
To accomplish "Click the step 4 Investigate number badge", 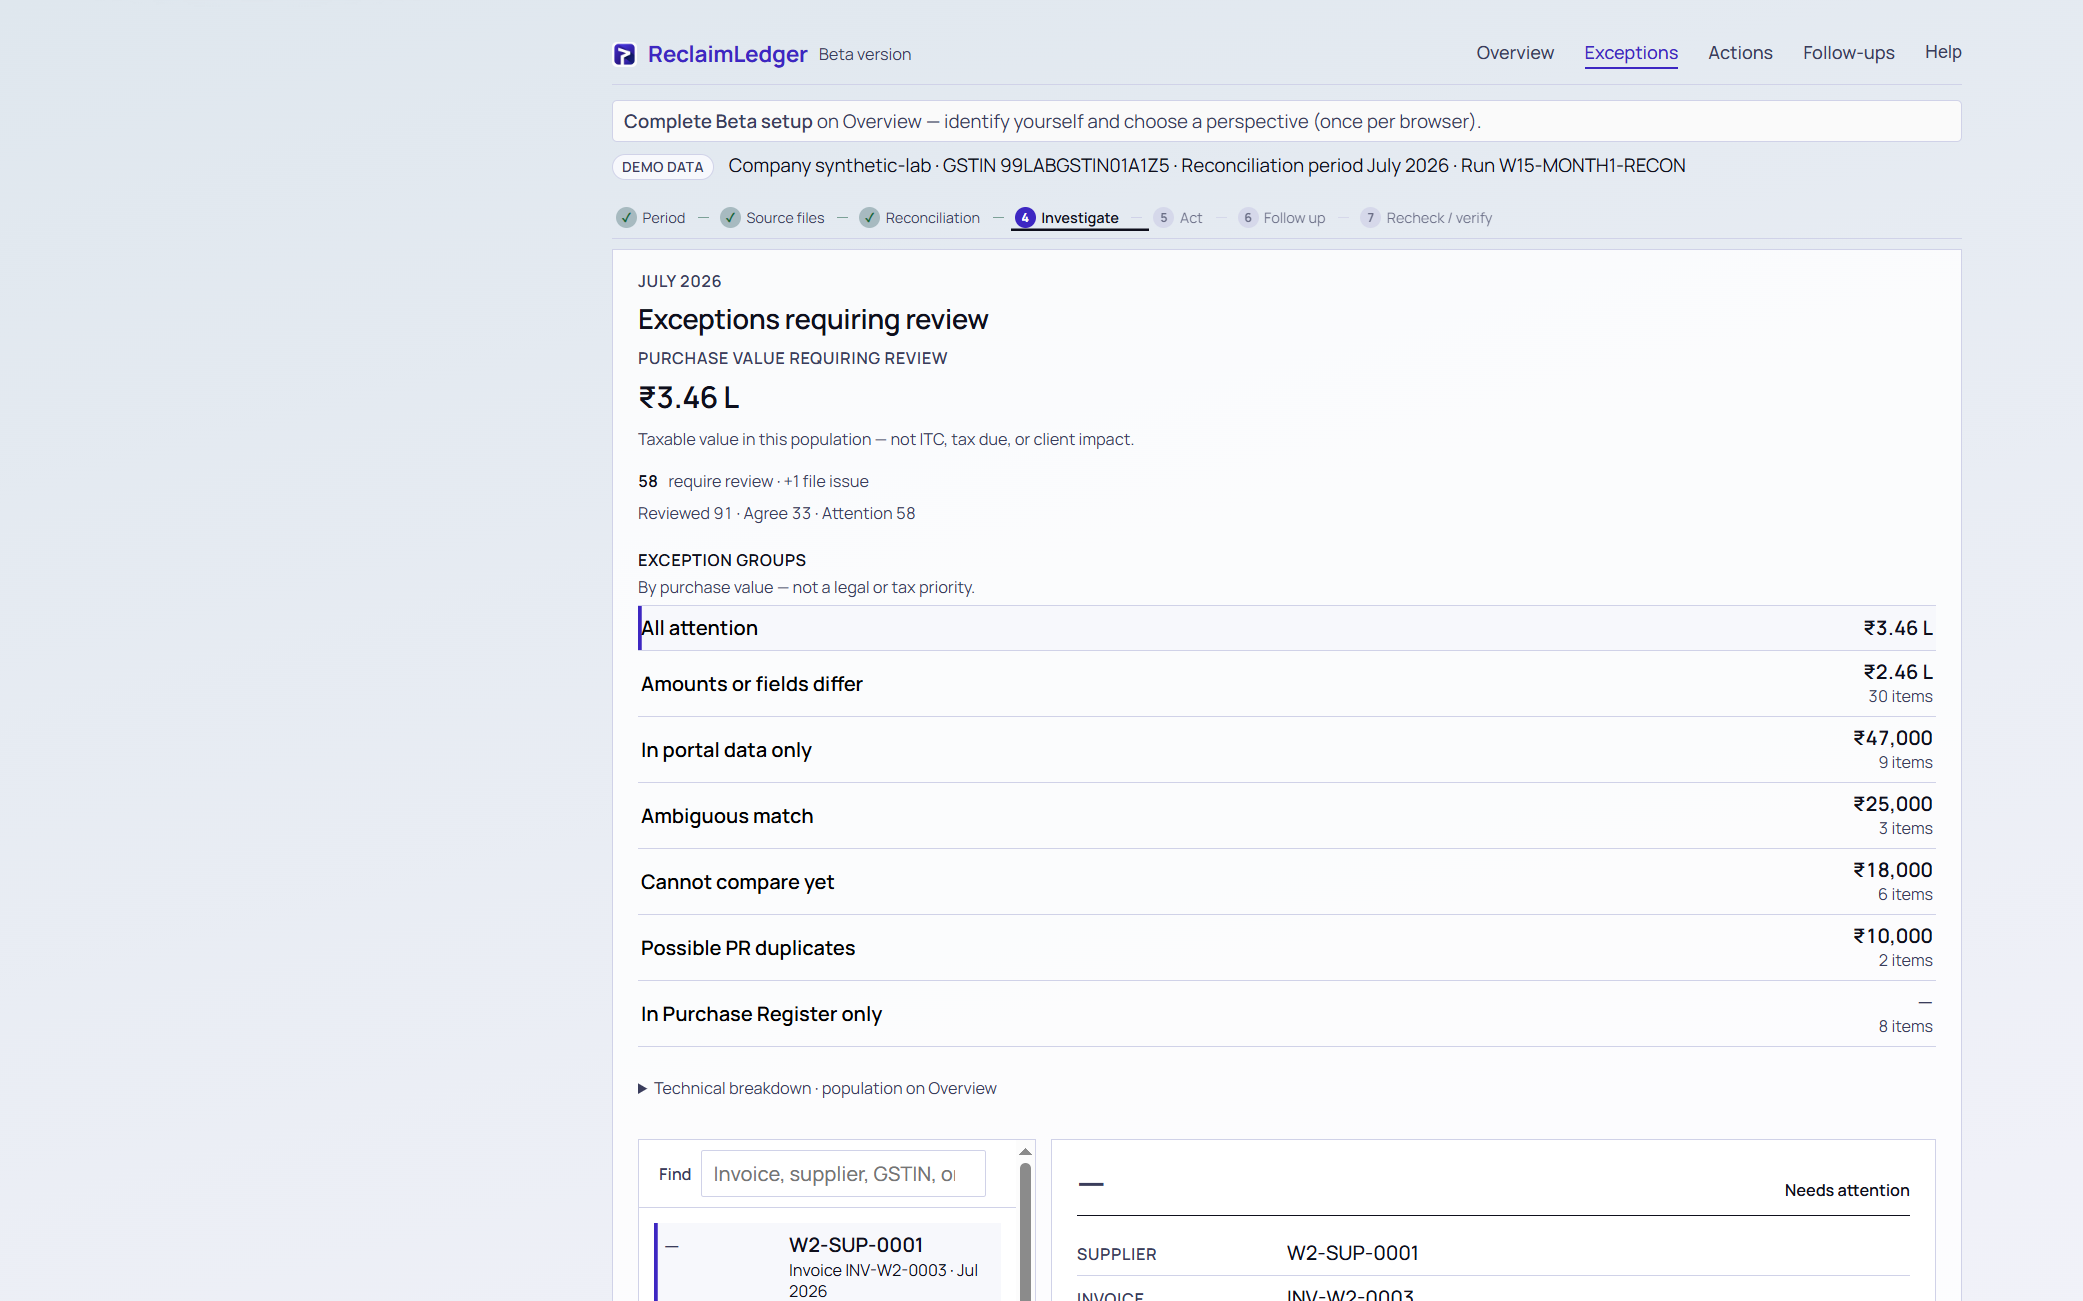I will (1025, 218).
